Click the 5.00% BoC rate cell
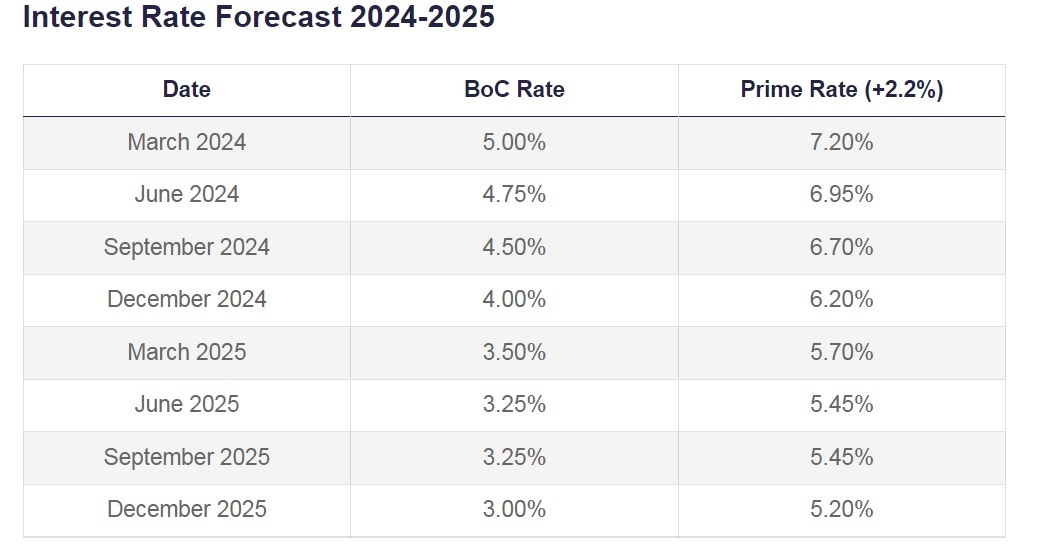Screen dimensions: 1060x560 tap(514, 142)
